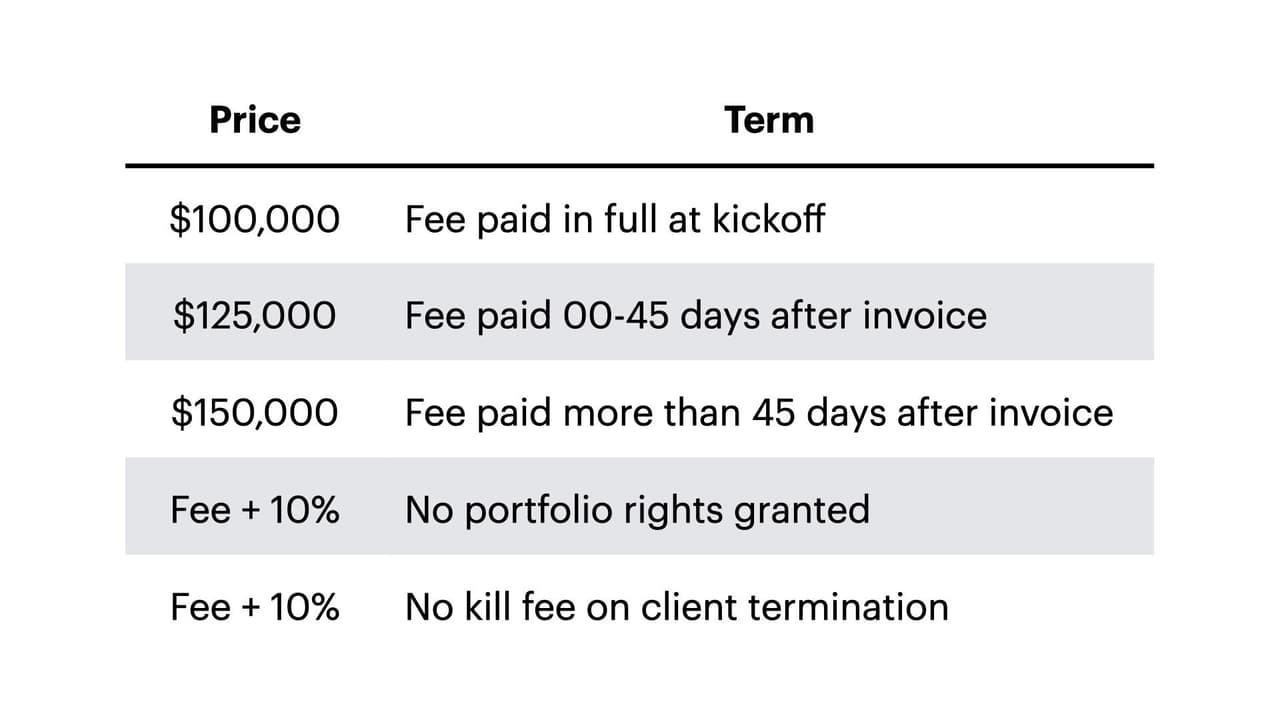Click the Term column header
This screenshot has width=1280, height=720.
pyautogui.click(x=769, y=120)
